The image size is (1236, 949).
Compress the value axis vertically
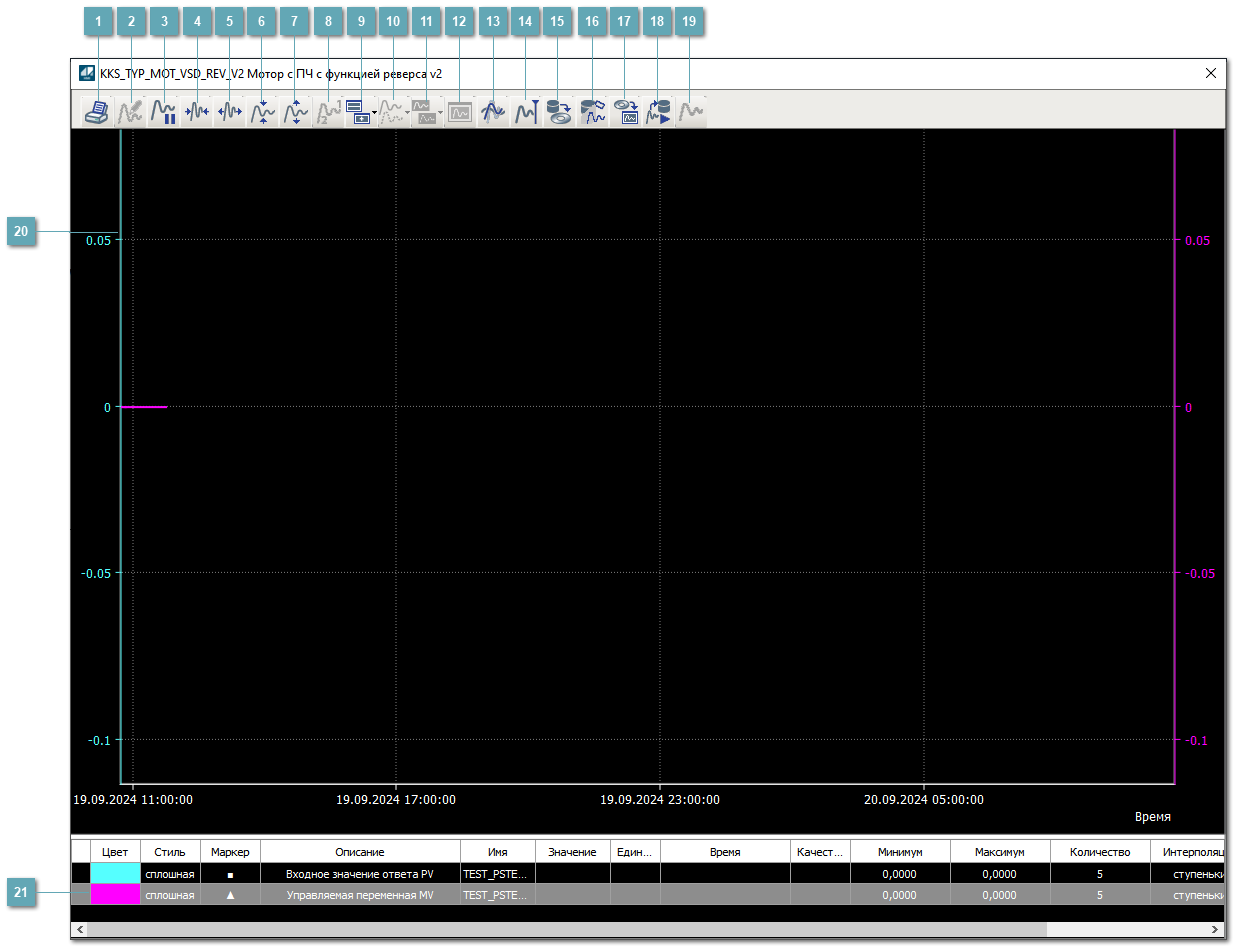pos(263,112)
